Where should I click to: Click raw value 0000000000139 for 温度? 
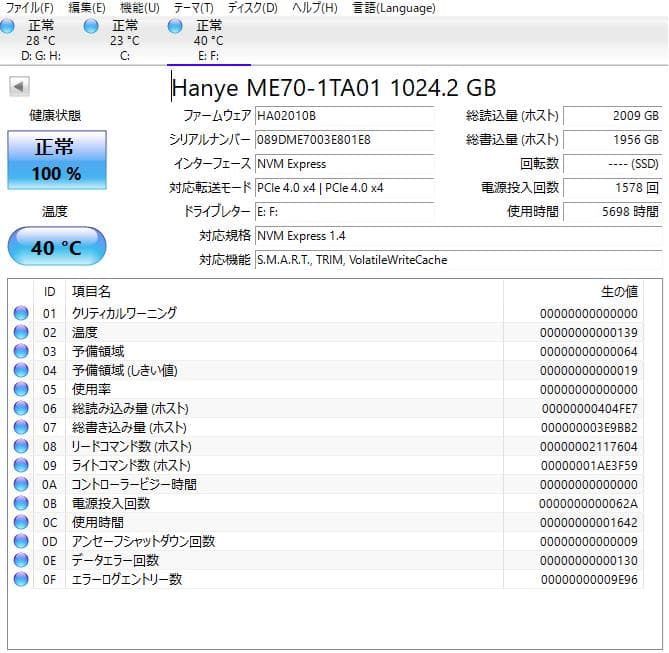tap(589, 332)
